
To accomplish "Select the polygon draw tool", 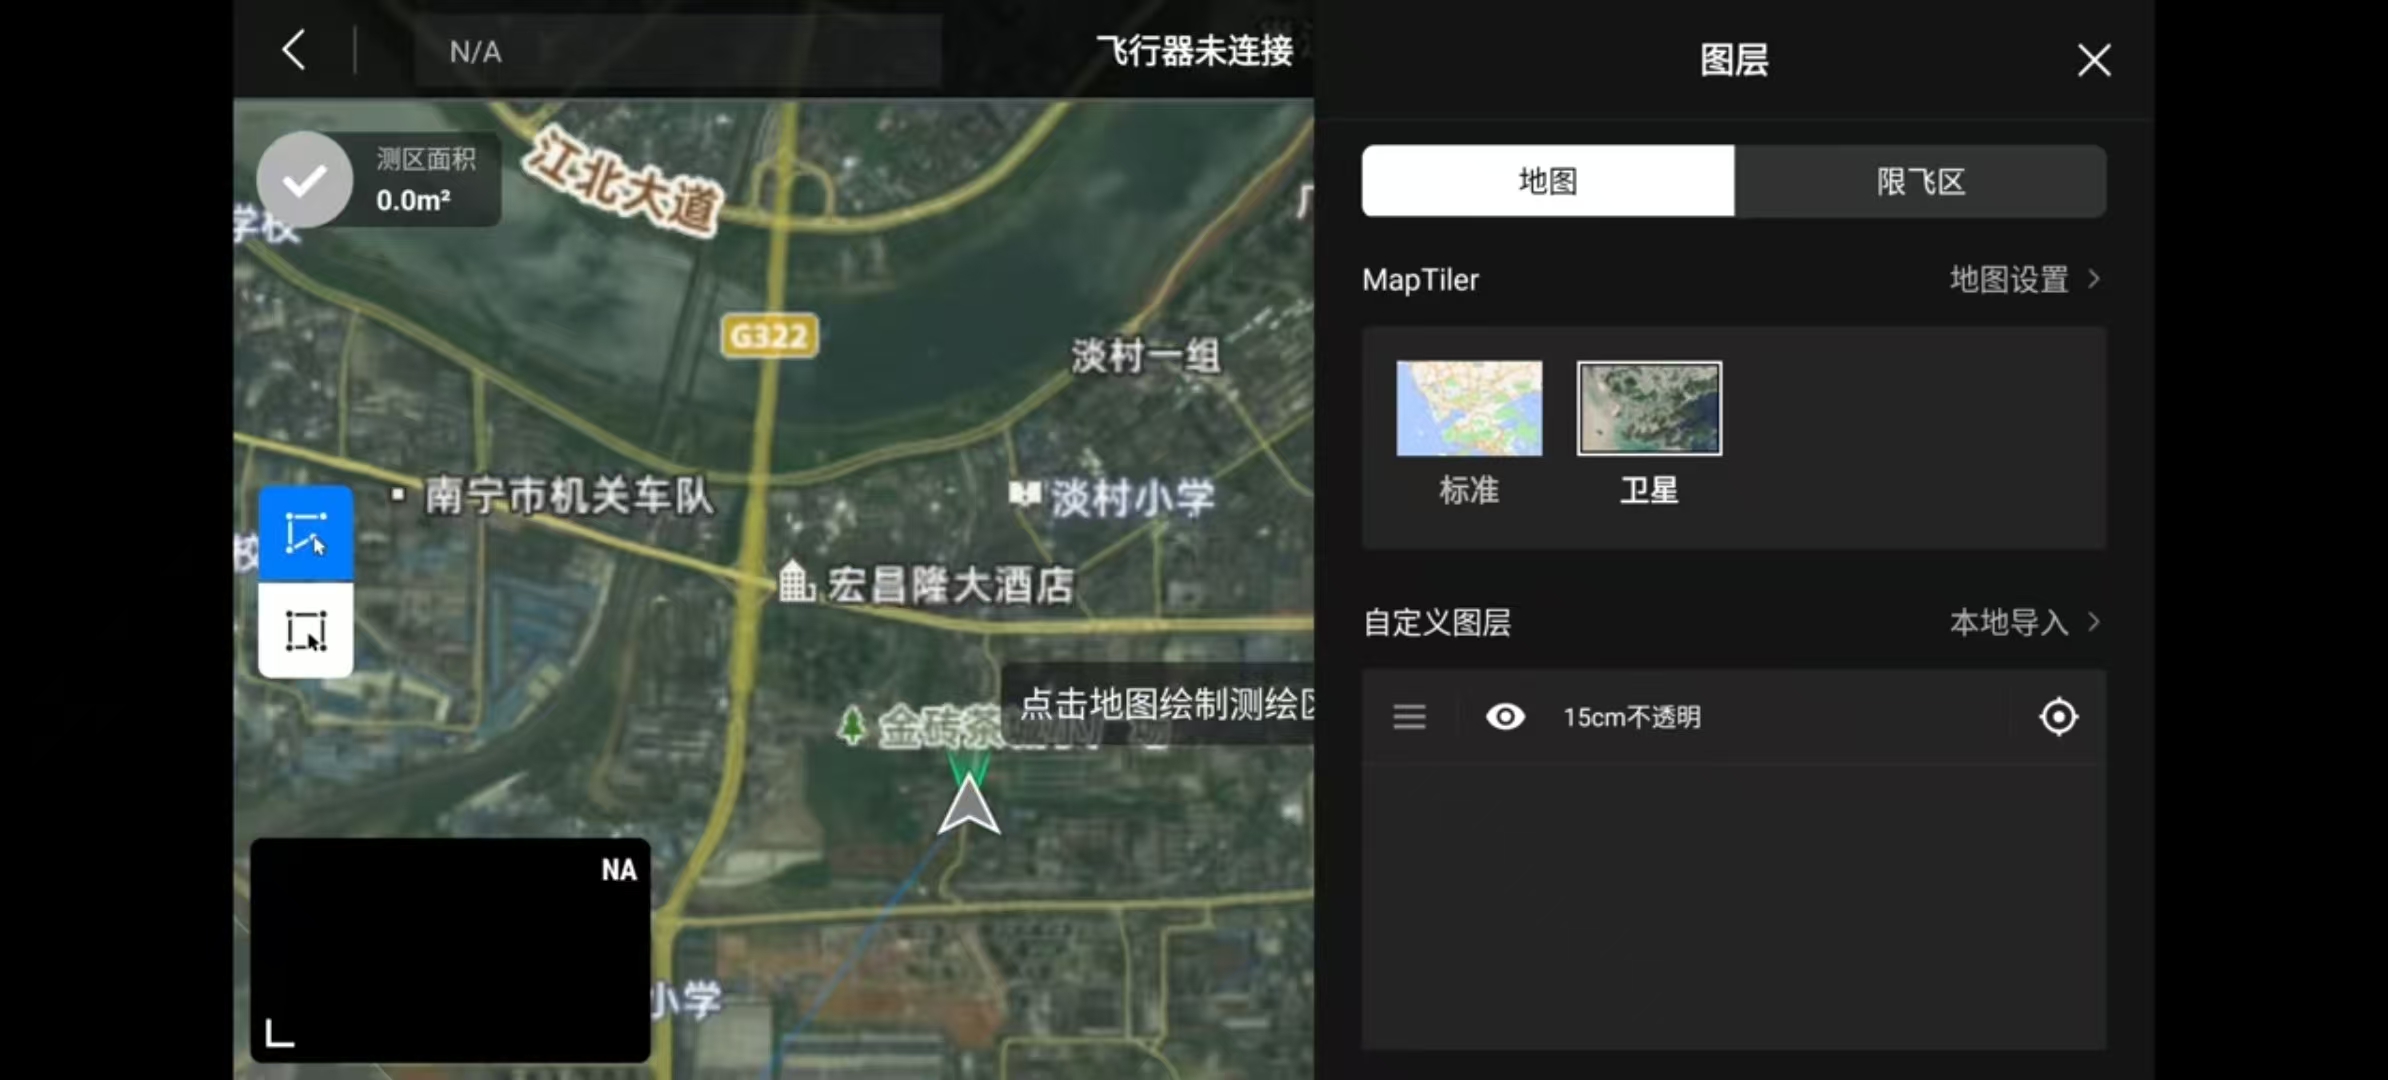I will click(x=305, y=532).
